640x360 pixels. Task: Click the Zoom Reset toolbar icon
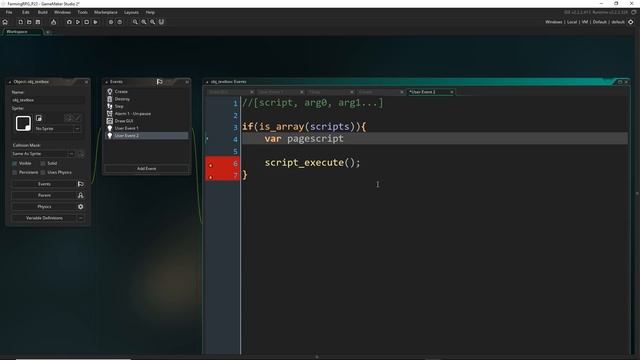(144, 22)
